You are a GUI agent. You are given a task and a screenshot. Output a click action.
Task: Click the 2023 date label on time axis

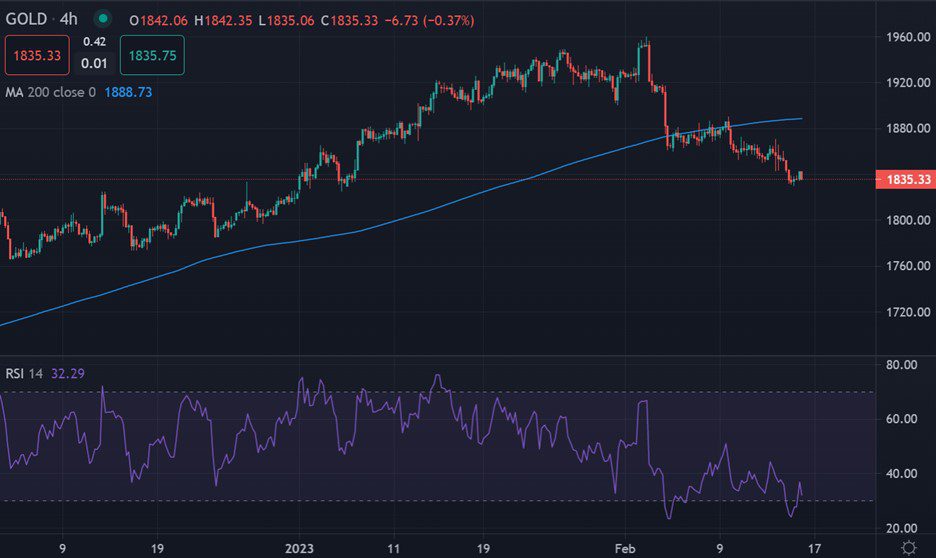[x=299, y=548]
